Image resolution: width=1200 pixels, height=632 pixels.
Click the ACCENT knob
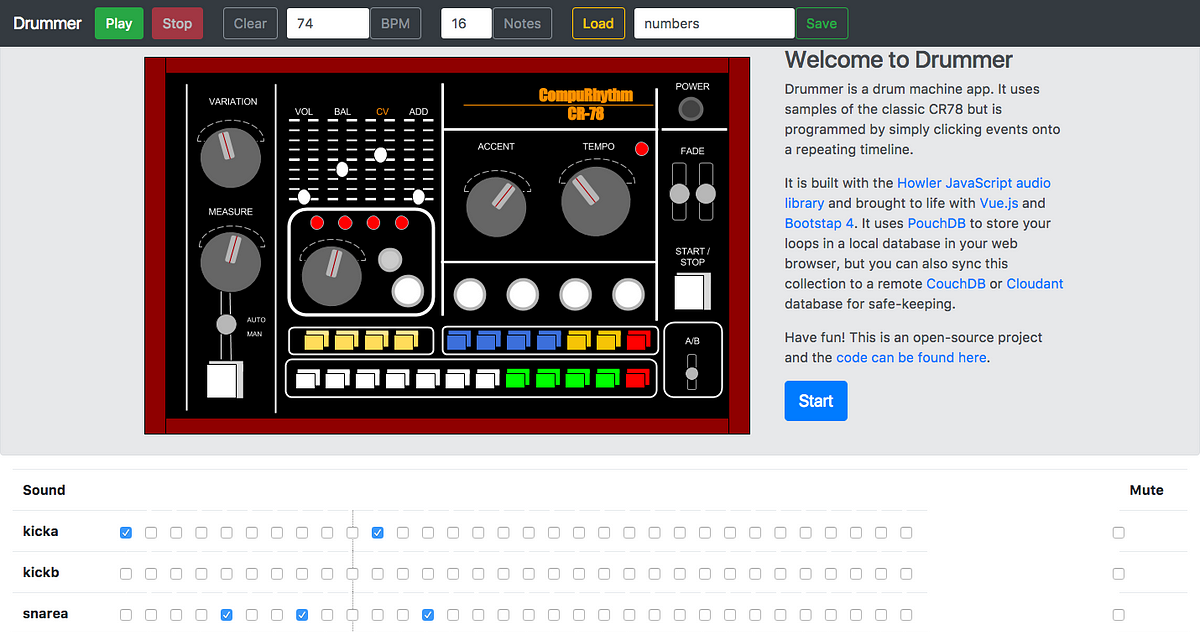coord(496,207)
